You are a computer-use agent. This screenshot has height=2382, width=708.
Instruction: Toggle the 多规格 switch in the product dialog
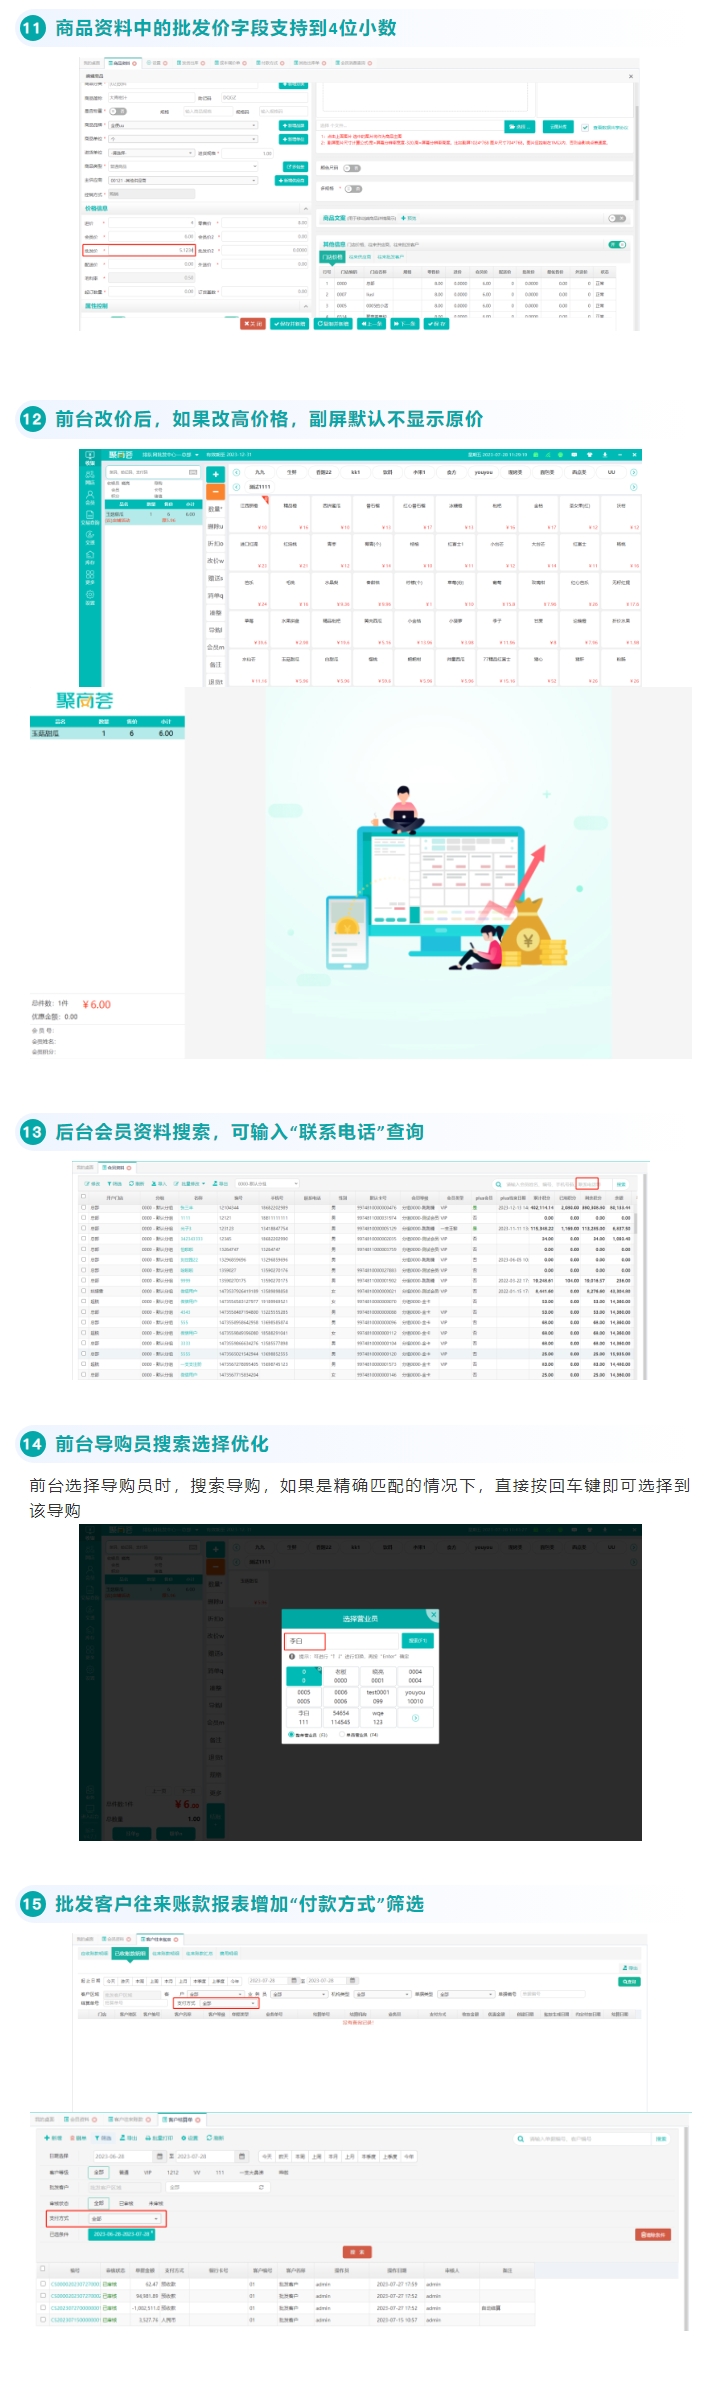[x=353, y=188]
